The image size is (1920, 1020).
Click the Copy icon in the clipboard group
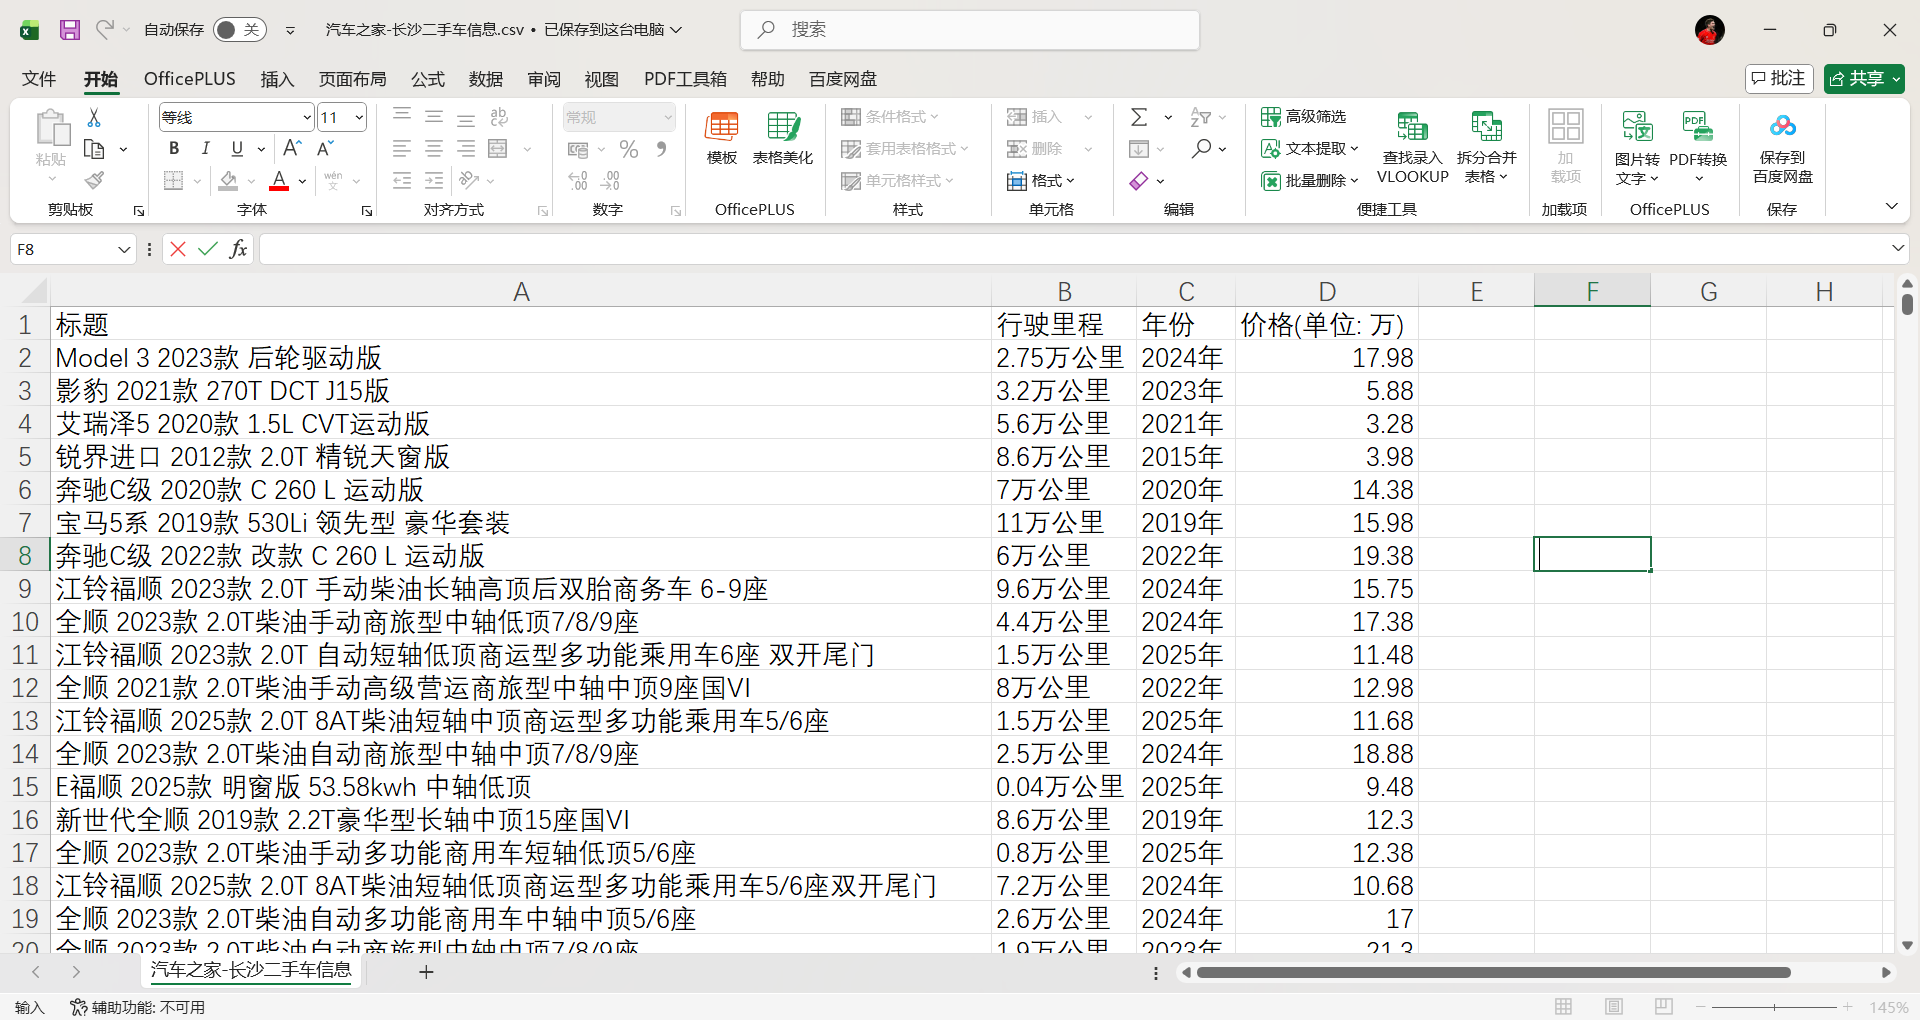[x=94, y=149]
